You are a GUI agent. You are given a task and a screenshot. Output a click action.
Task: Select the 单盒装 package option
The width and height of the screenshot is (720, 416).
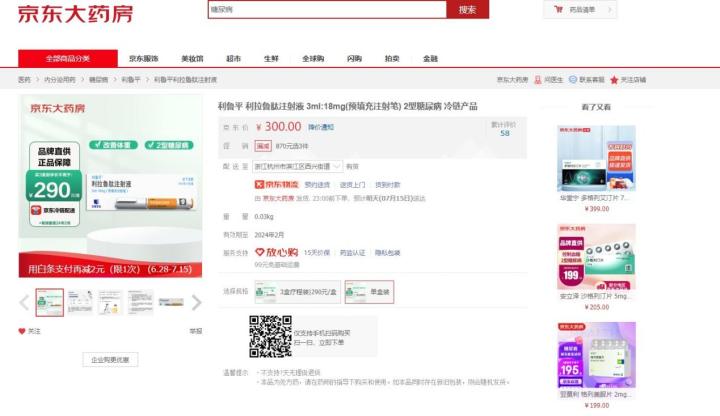pyautogui.click(x=369, y=292)
